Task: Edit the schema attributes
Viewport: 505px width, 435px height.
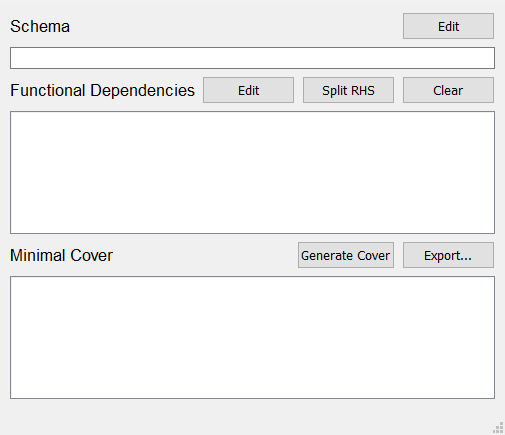Action: 448,26
